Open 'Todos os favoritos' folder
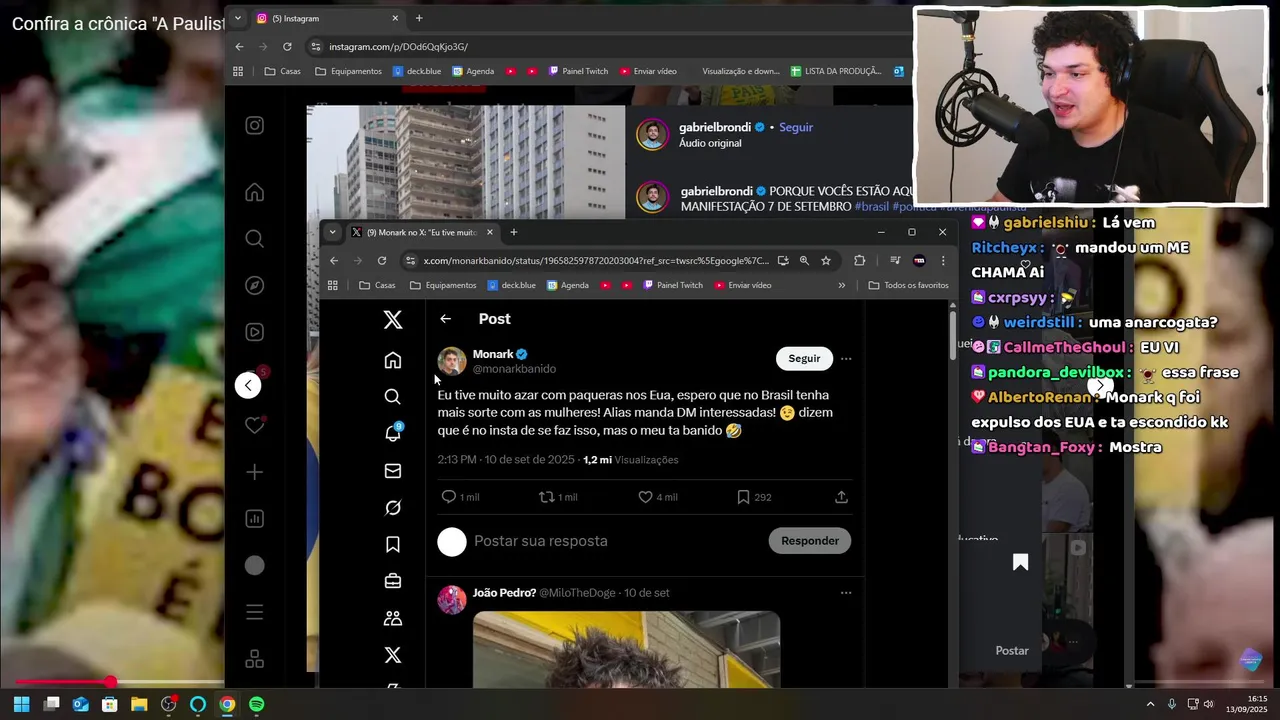The width and height of the screenshot is (1280, 720). coord(908,285)
